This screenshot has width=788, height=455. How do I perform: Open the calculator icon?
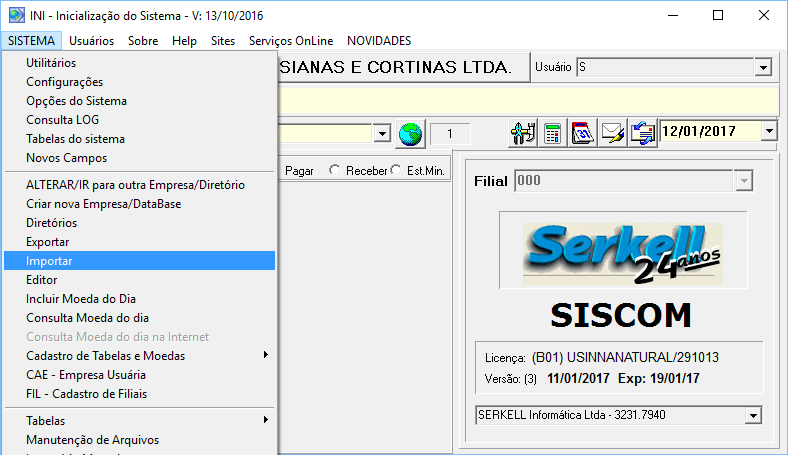pyautogui.click(x=552, y=133)
